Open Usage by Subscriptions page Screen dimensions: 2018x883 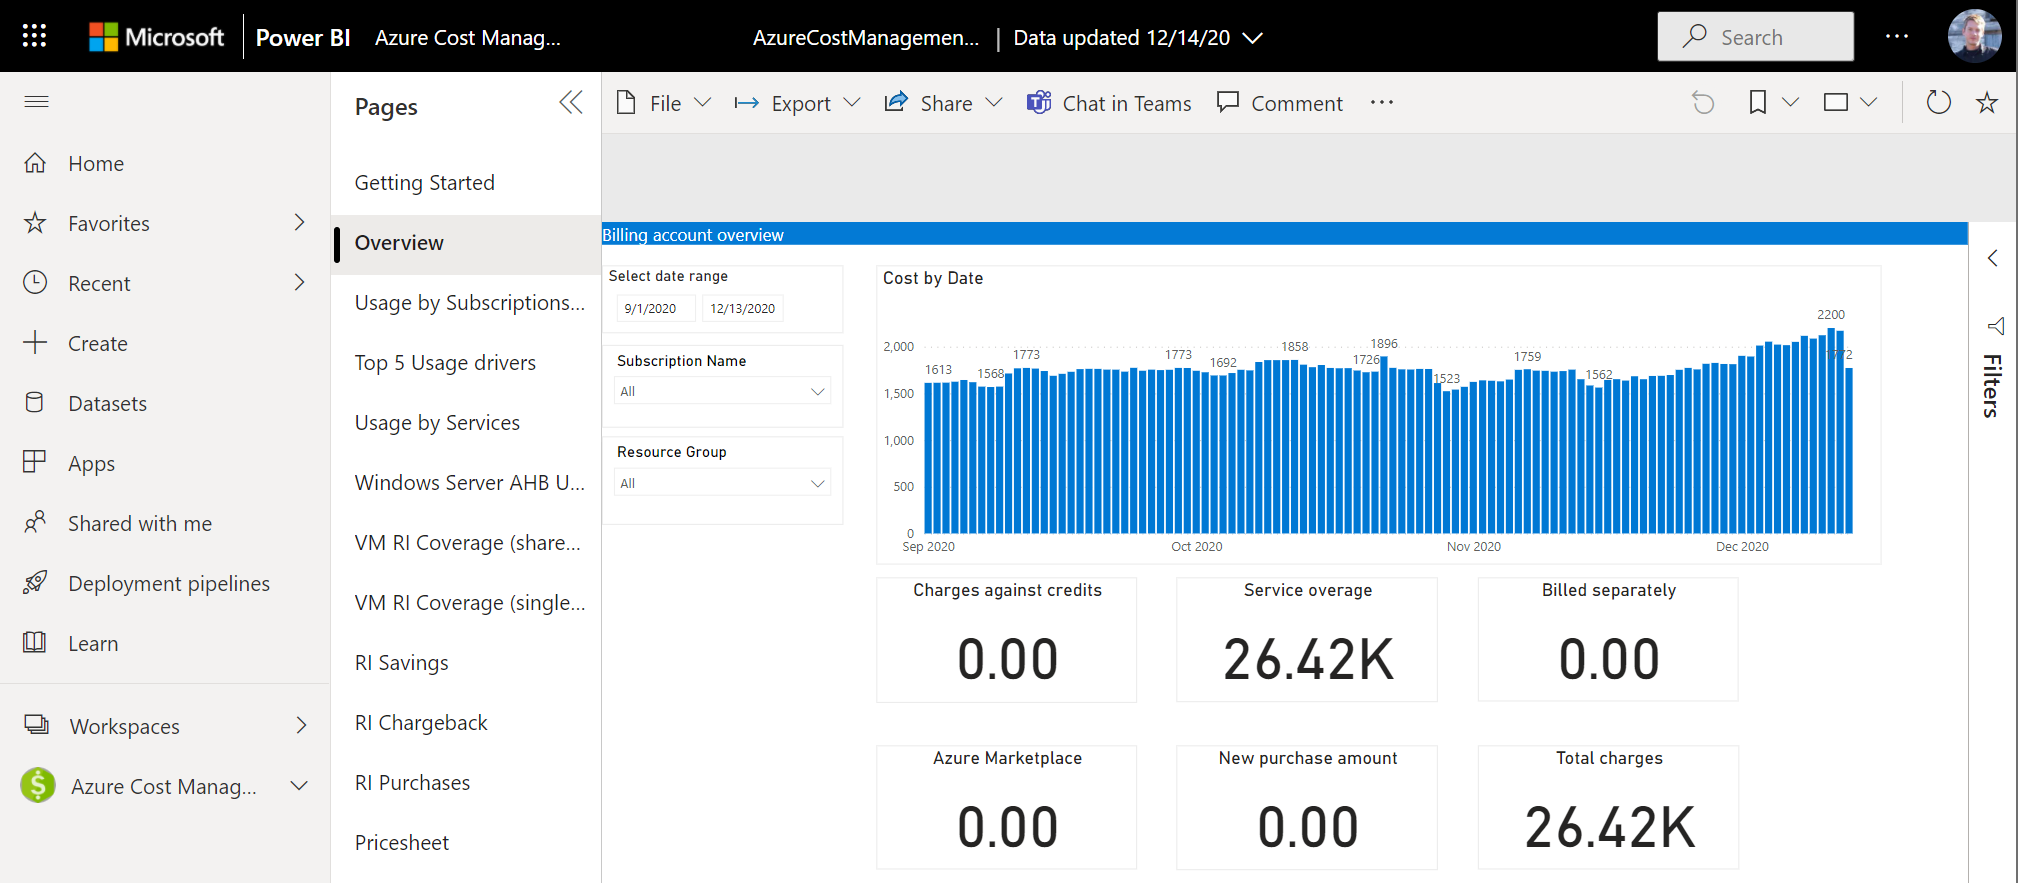(466, 303)
